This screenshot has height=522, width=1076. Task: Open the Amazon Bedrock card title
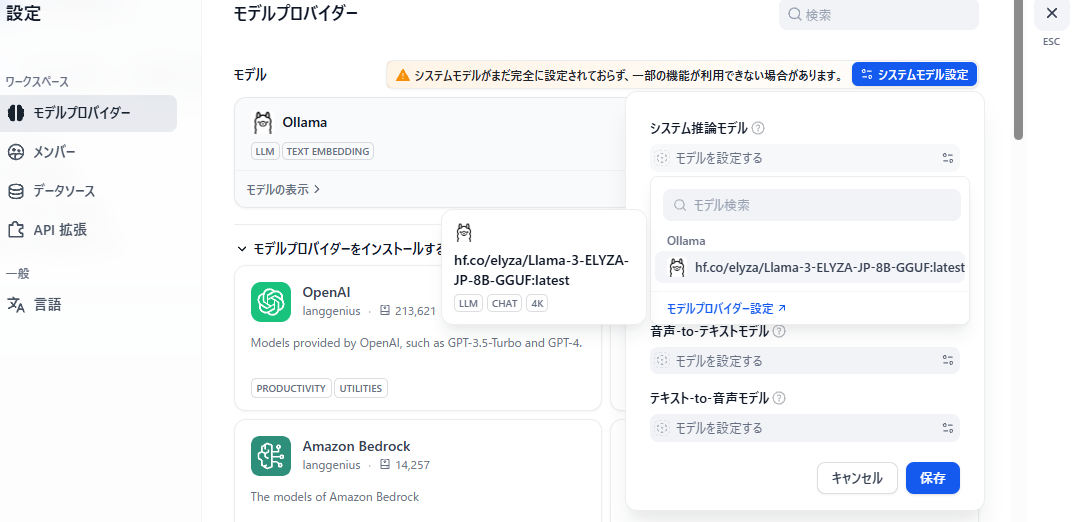(356, 447)
